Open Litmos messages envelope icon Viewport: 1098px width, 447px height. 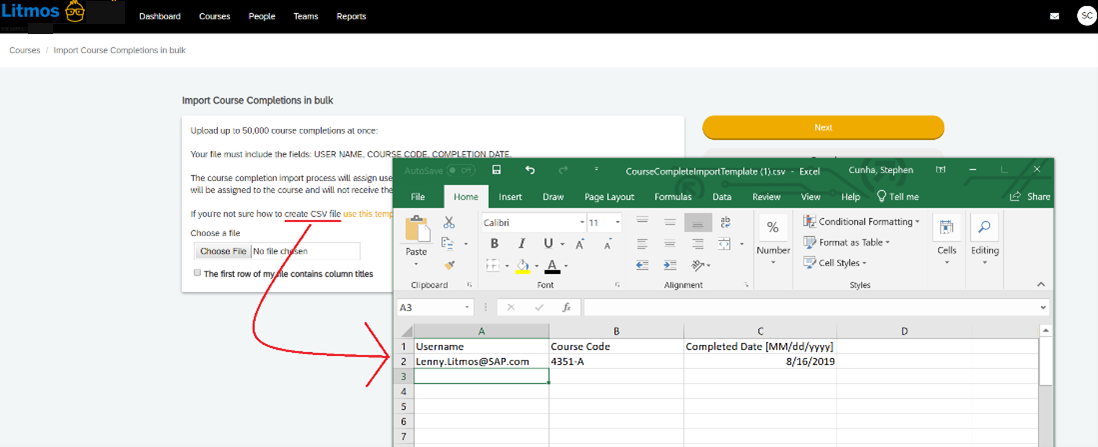tap(1054, 16)
